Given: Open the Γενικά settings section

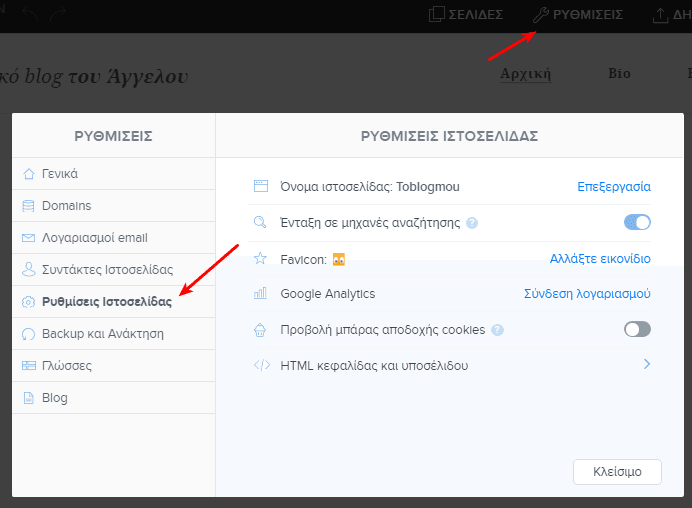Looking at the screenshot, I should click(x=114, y=174).
